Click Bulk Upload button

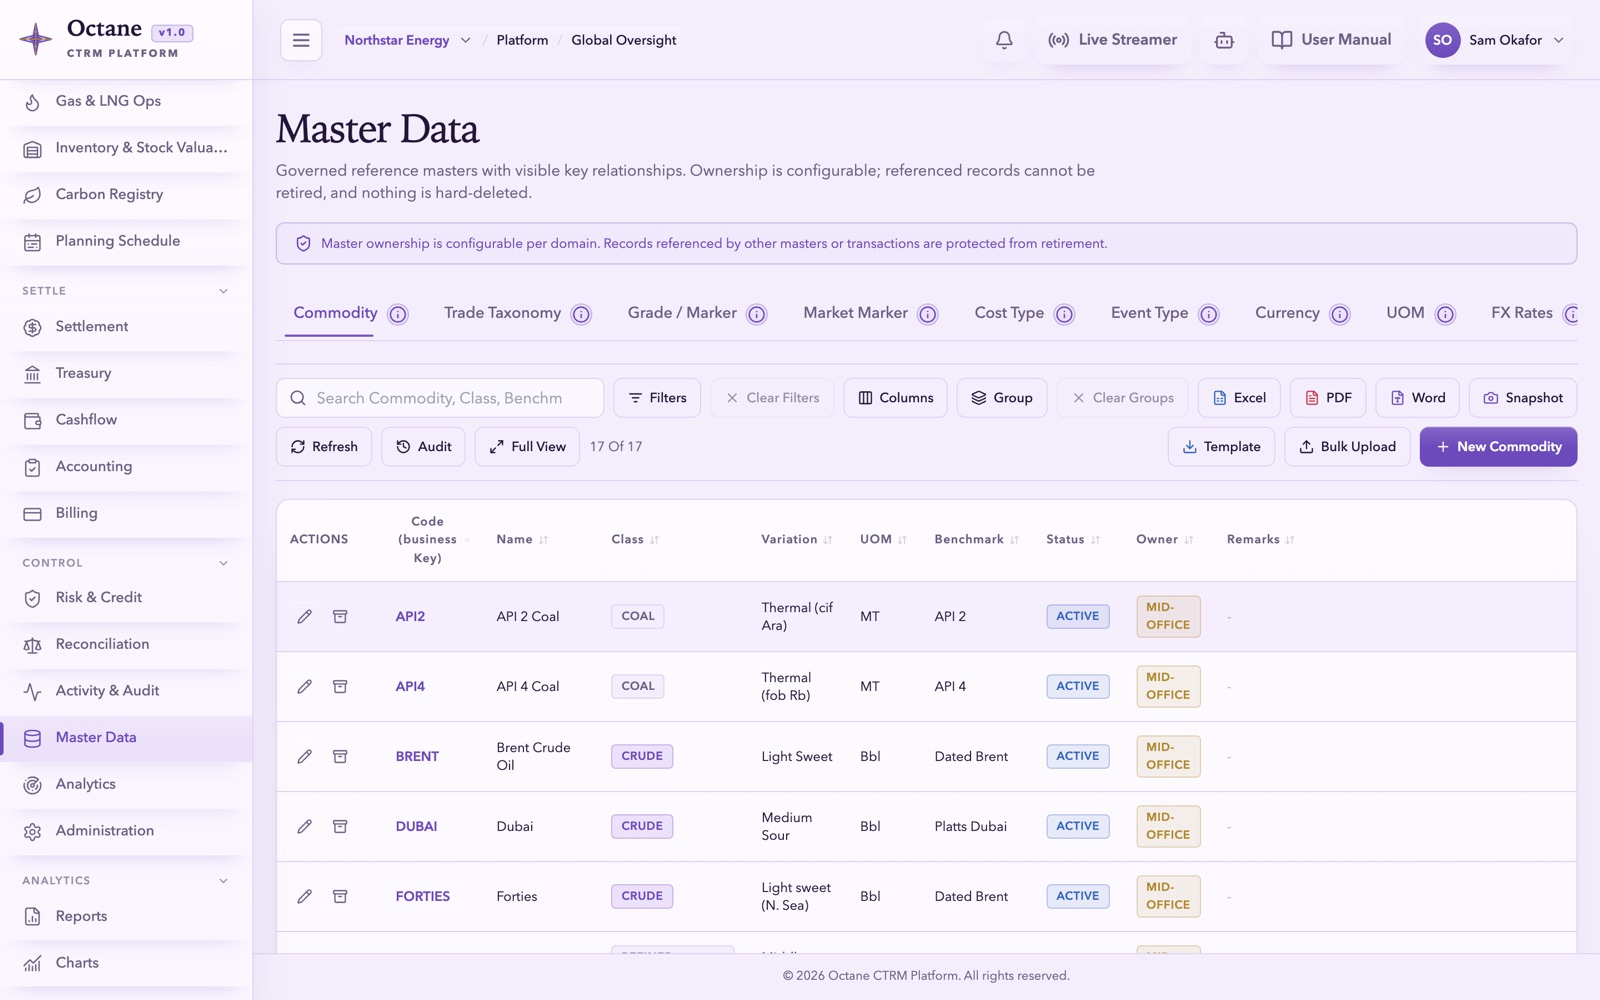click(x=1347, y=447)
